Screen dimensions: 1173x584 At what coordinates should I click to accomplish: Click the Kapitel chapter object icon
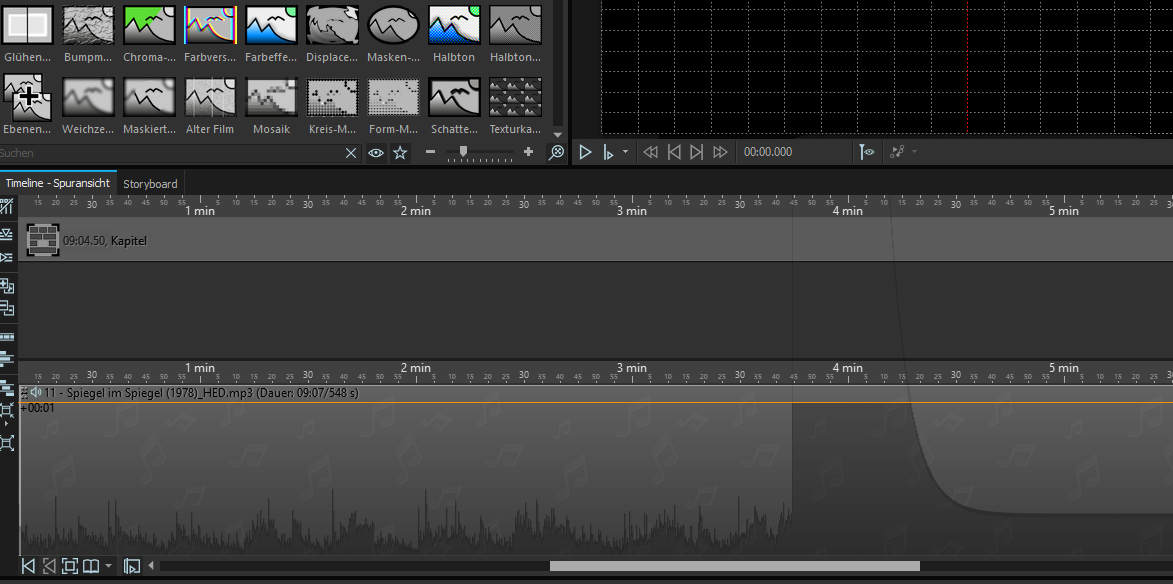43,240
